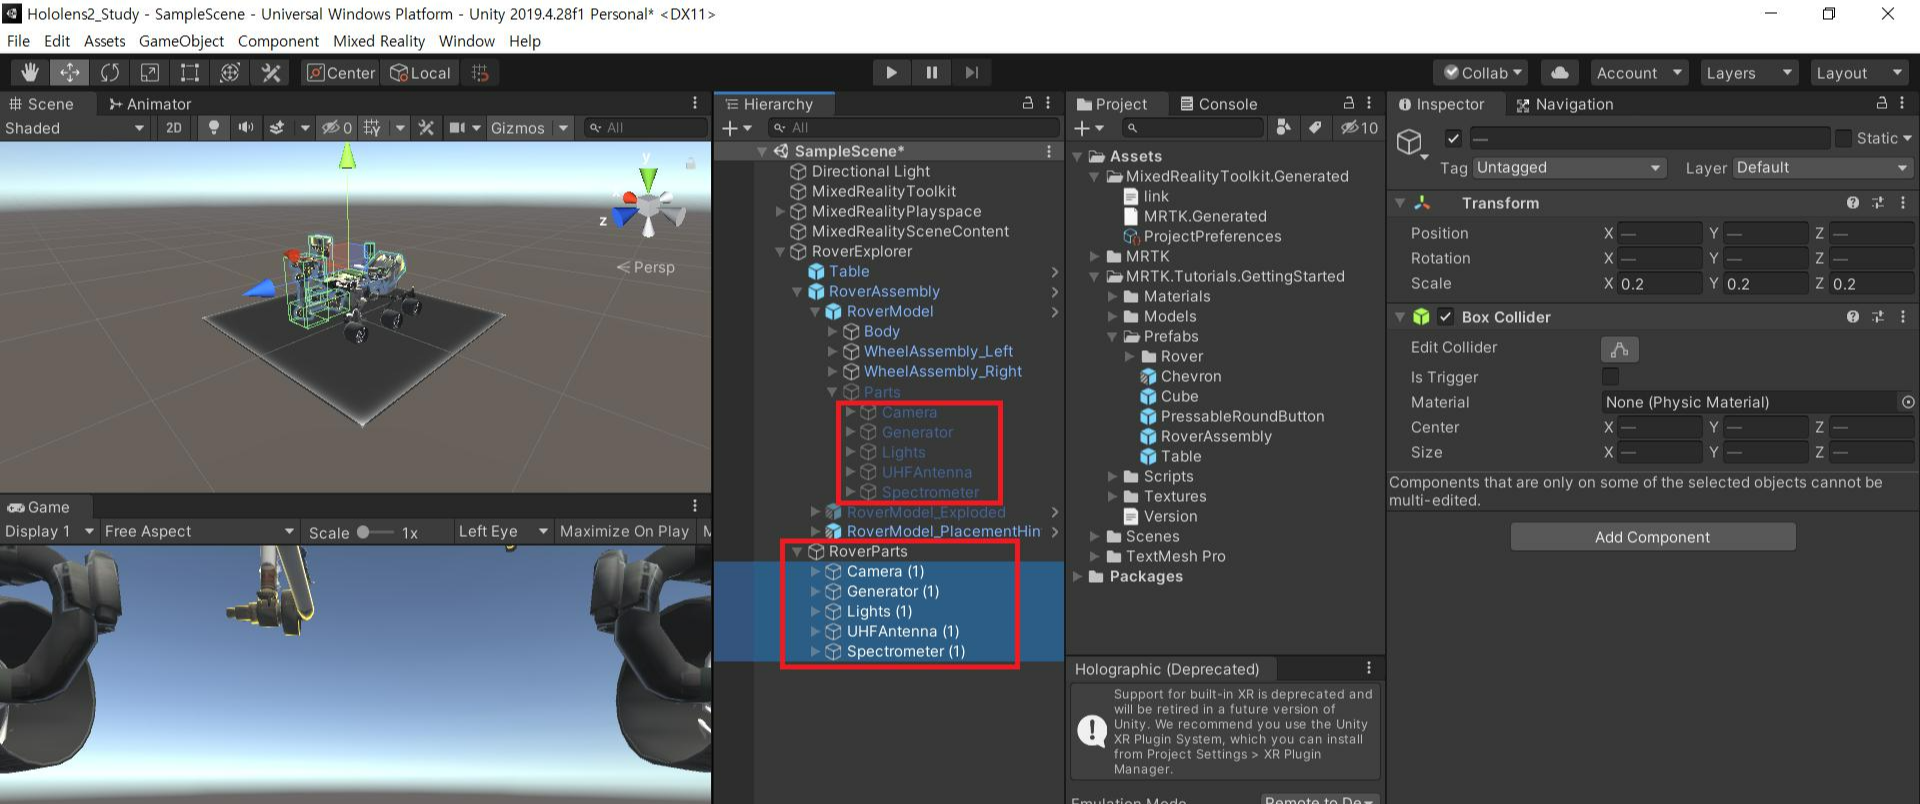The image size is (1920, 804).
Task: Click search by label icon in Project
Action: [1316, 127]
